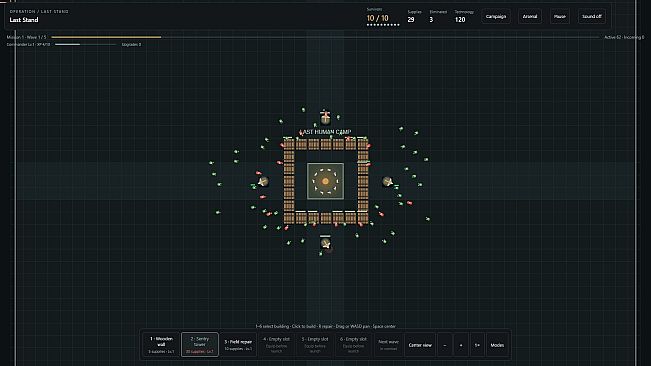Open the Modes menu
Image resolution: width=651 pixels, height=366 pixels.
(x=497, y=345)
